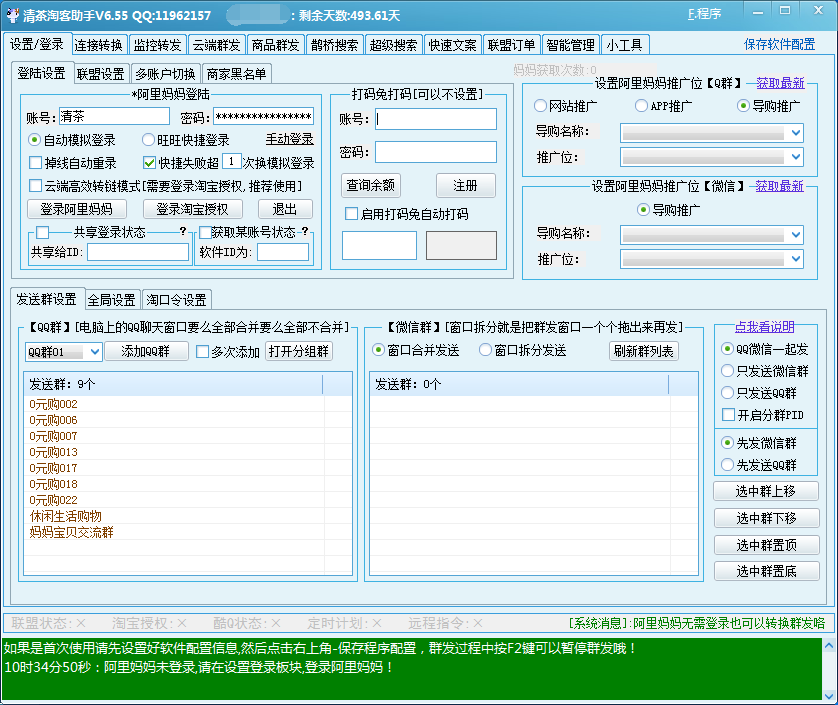Screen dimensions: 838x705
Task: Open the 智能管理 tab
Action: [x=571, y=45]
